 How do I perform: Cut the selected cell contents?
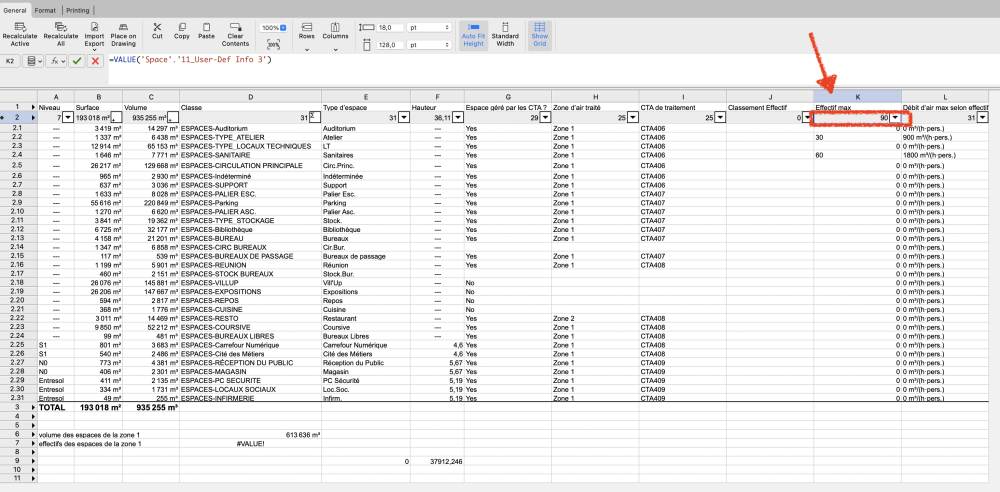(157, 27)
